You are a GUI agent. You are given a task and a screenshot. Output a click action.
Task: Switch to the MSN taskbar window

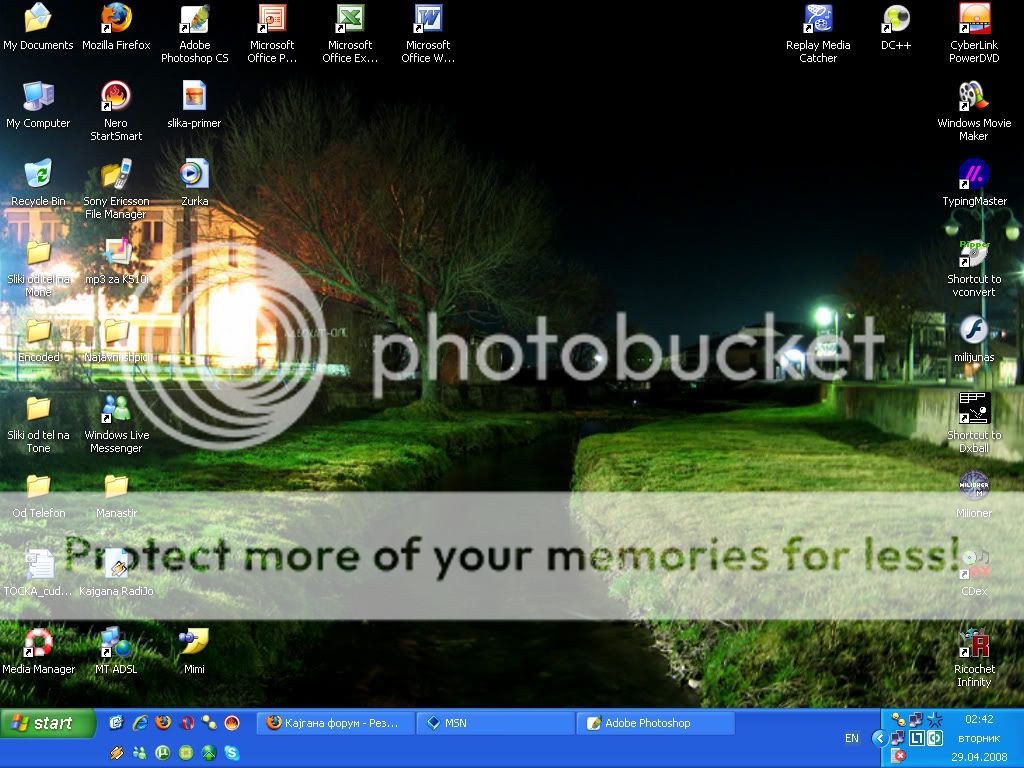[495, 723]
